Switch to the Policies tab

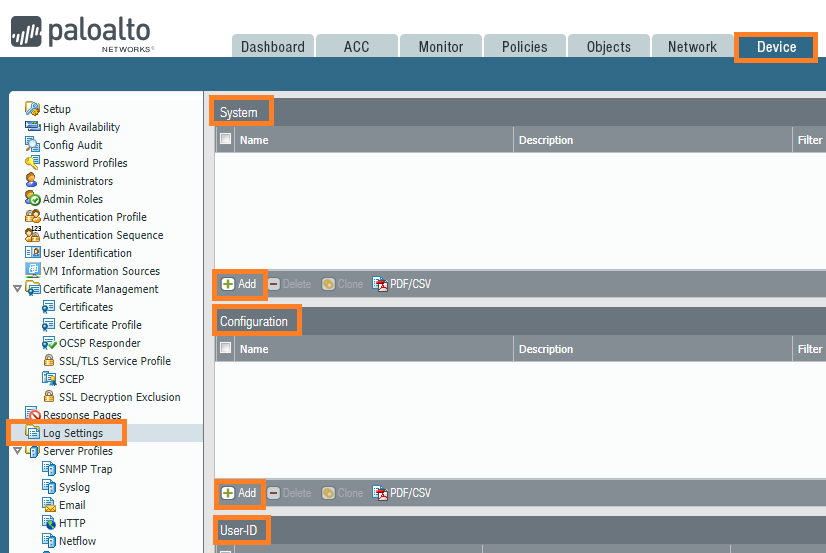click(x=524, y=47)
